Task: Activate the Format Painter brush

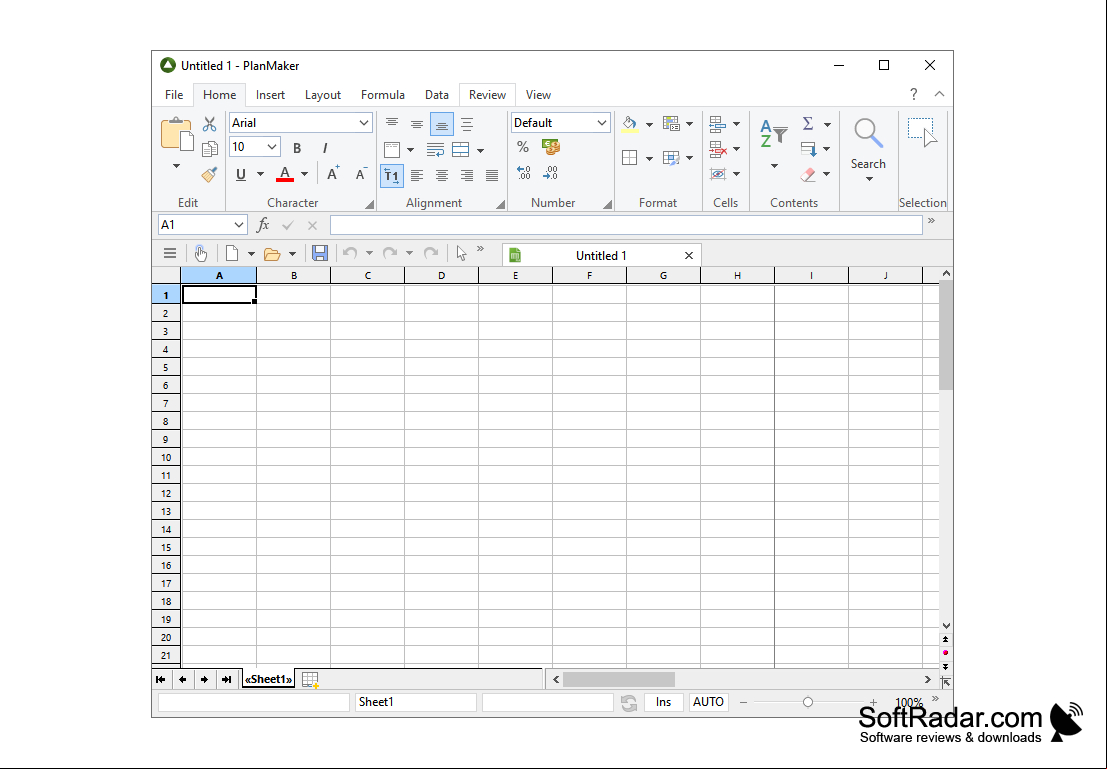Action: pyautogui.click(x=210, y=174)
